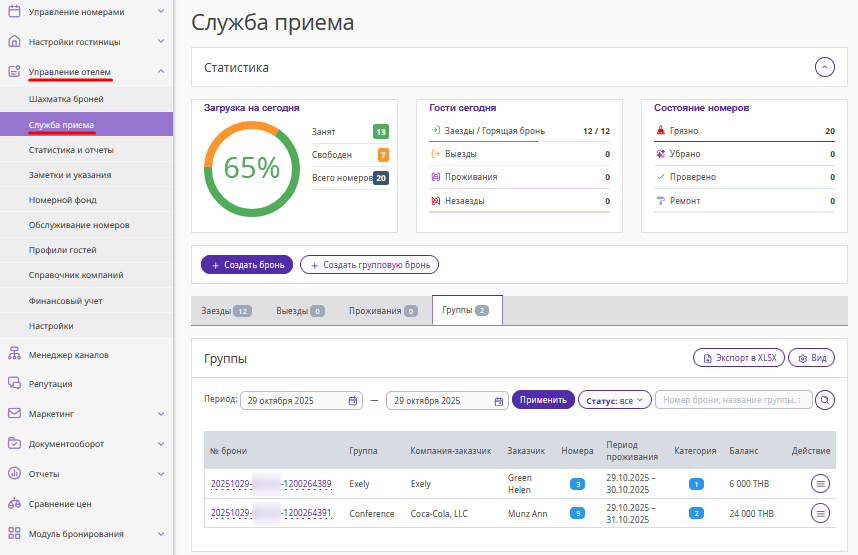Image resolution: width=858 pixels, height=555 pixels.
Task: Click Экспорт в XLSX button
Action: 737,357
